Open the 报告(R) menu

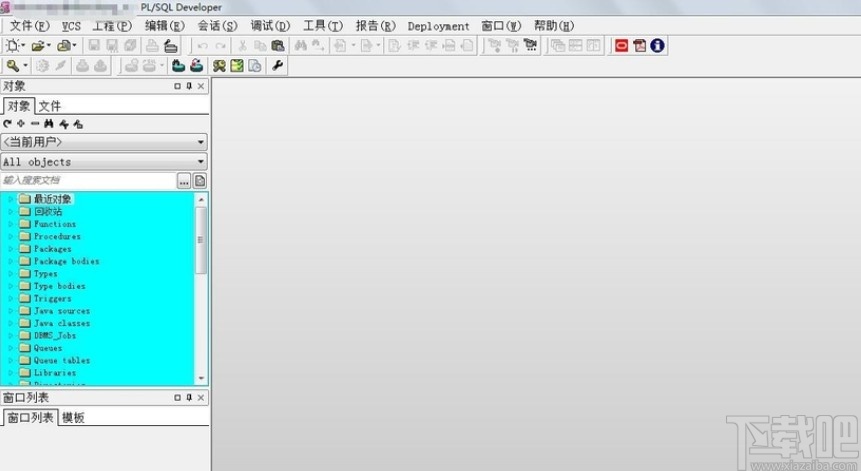pos(376,26)
